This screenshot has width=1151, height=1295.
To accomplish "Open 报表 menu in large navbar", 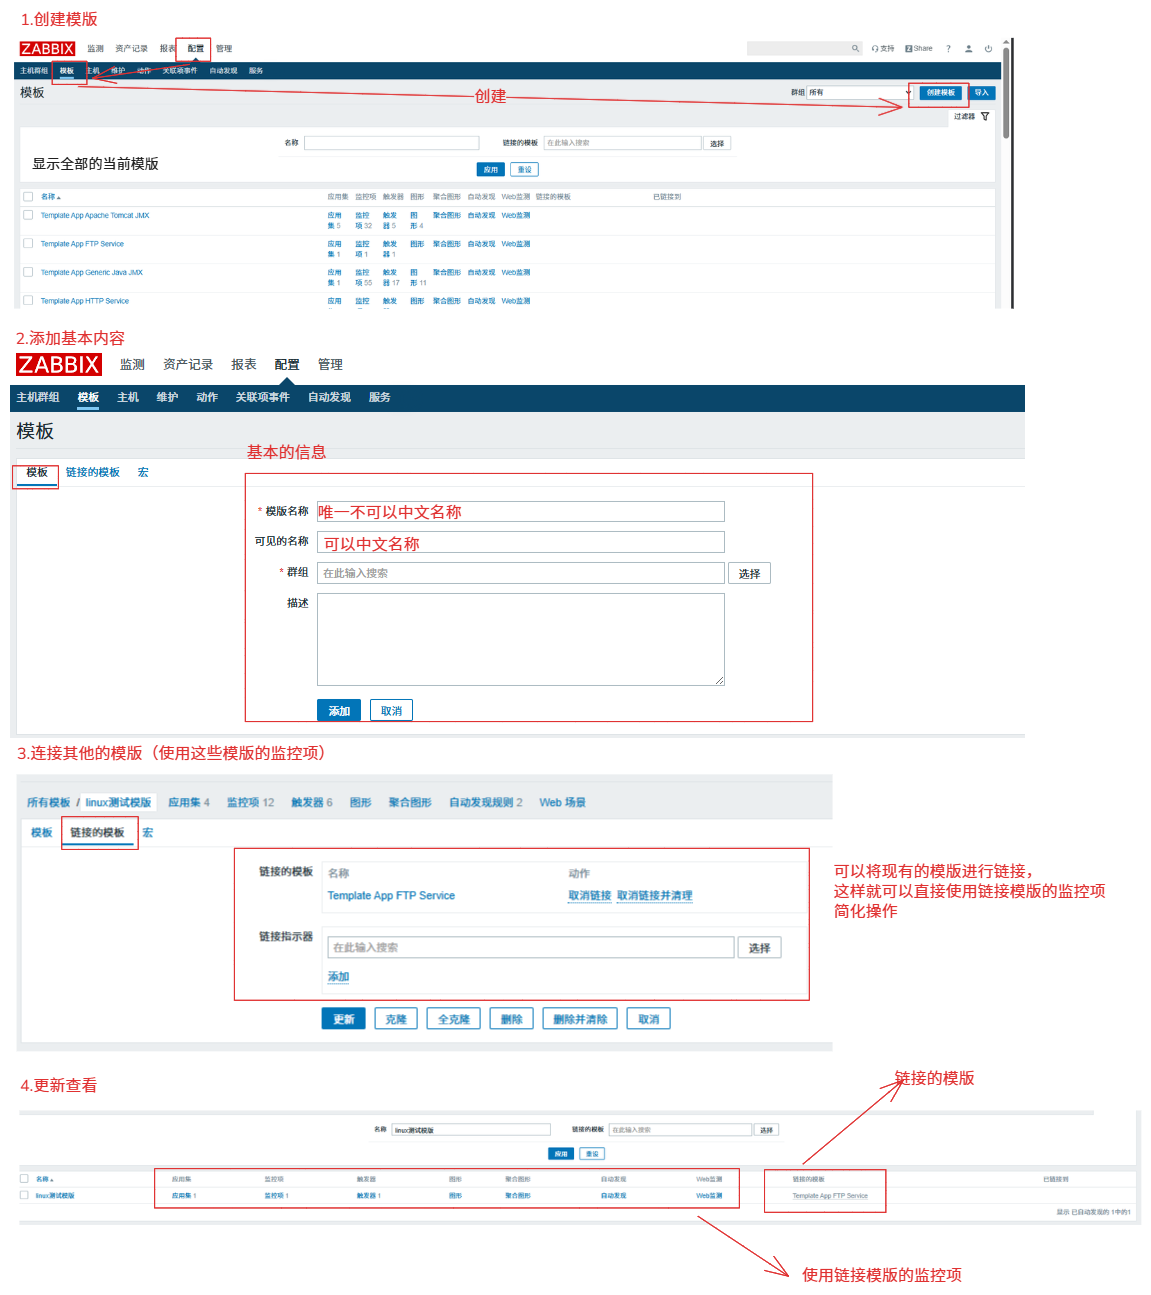I will [244, 364].
